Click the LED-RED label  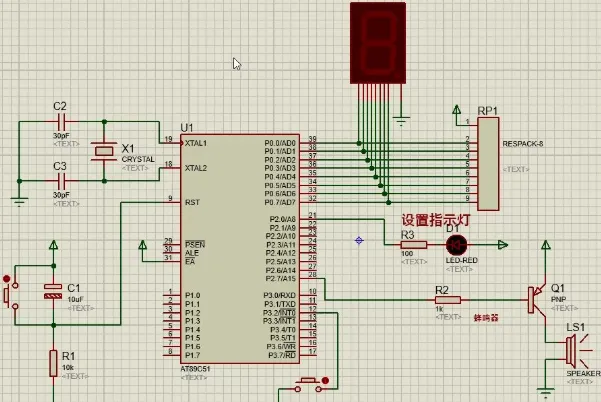(461, 260)
